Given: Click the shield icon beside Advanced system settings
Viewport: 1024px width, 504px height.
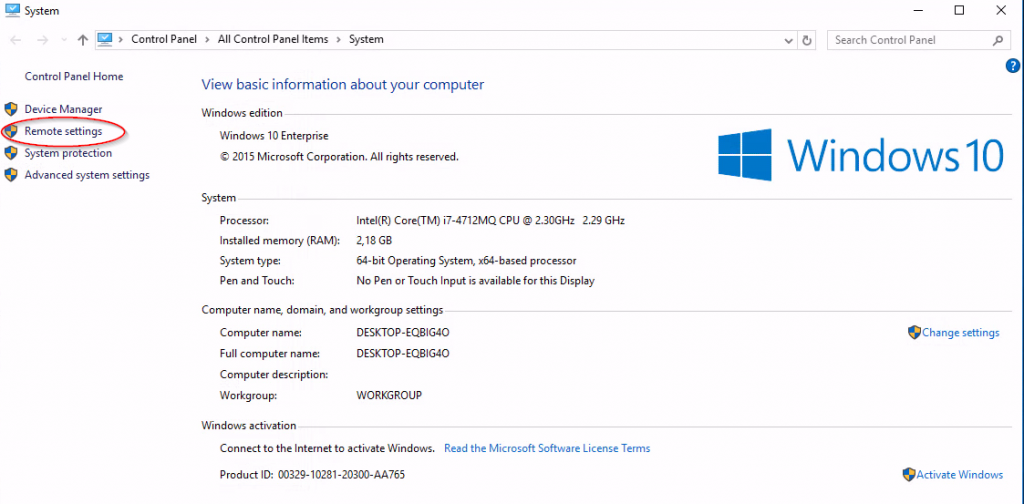Looking at the screenshot, I should (10, 175).
